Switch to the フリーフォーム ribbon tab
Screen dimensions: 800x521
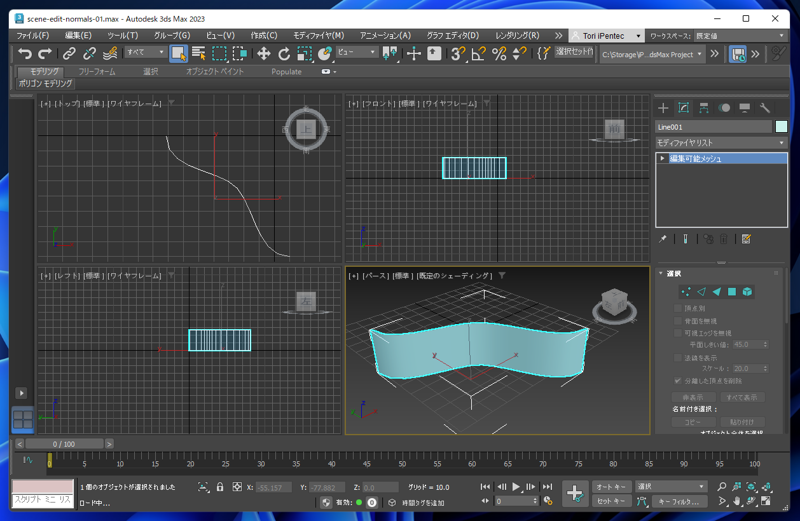tap(96, 71)
